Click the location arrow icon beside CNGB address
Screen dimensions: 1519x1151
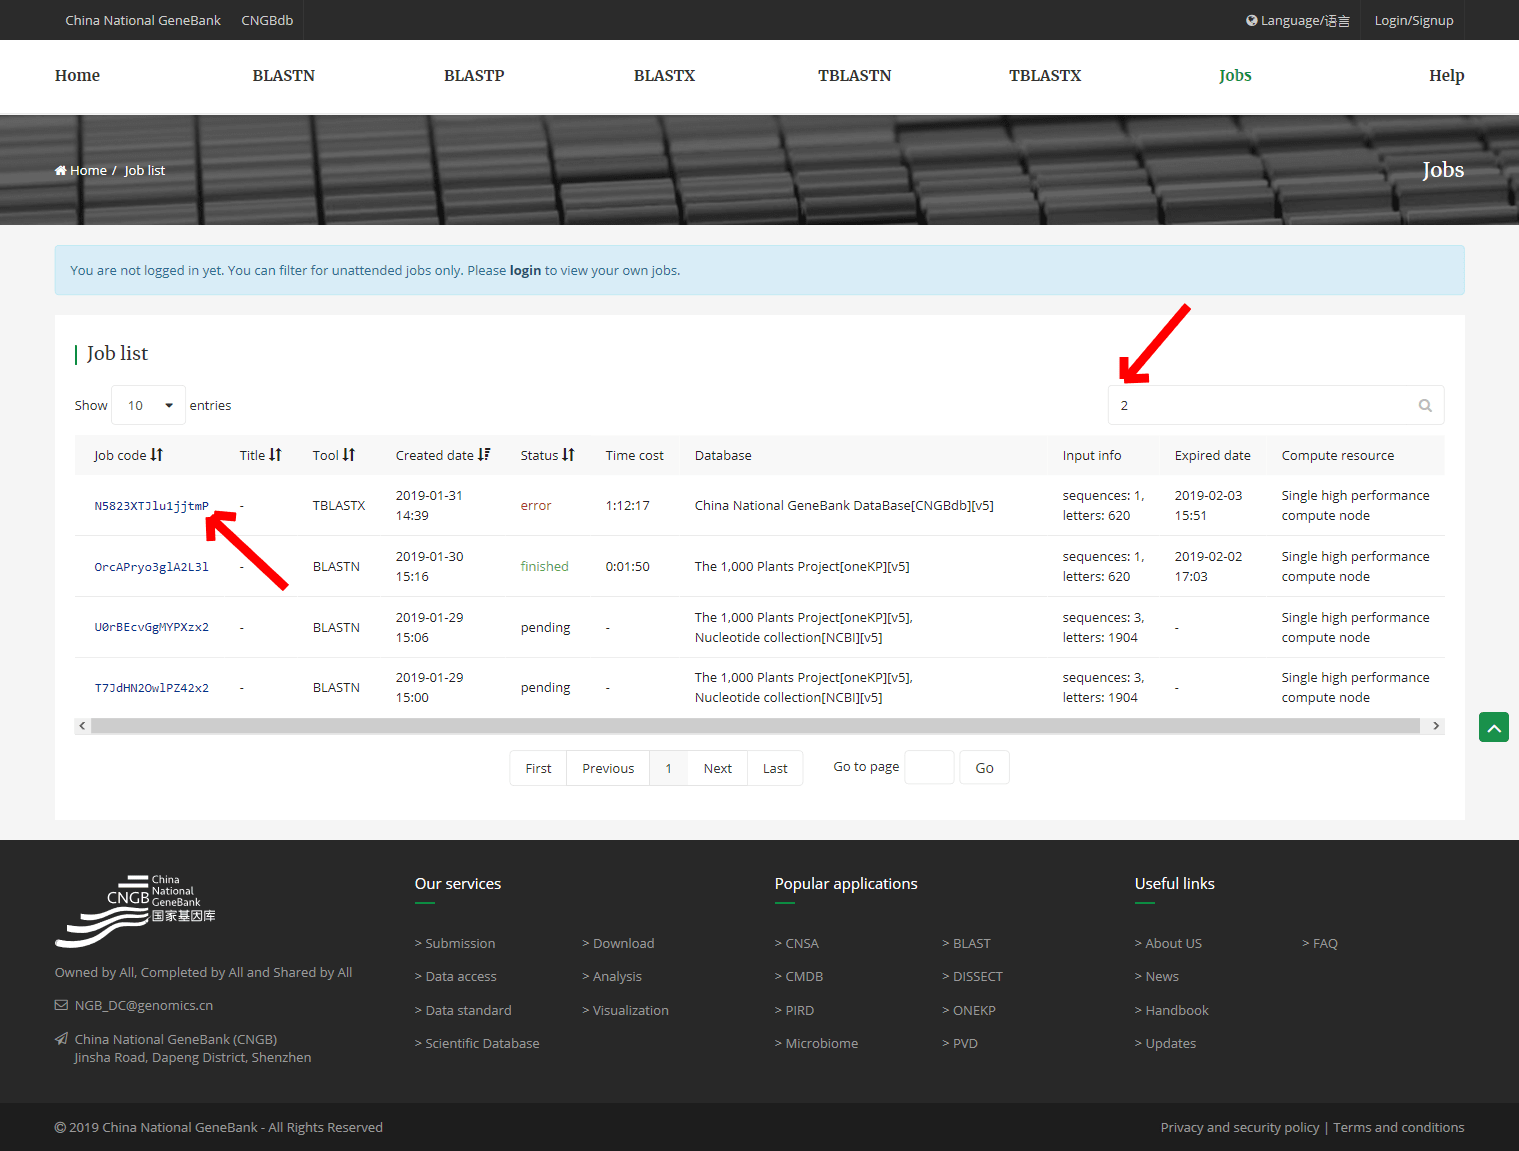[x=62, y=1039]
